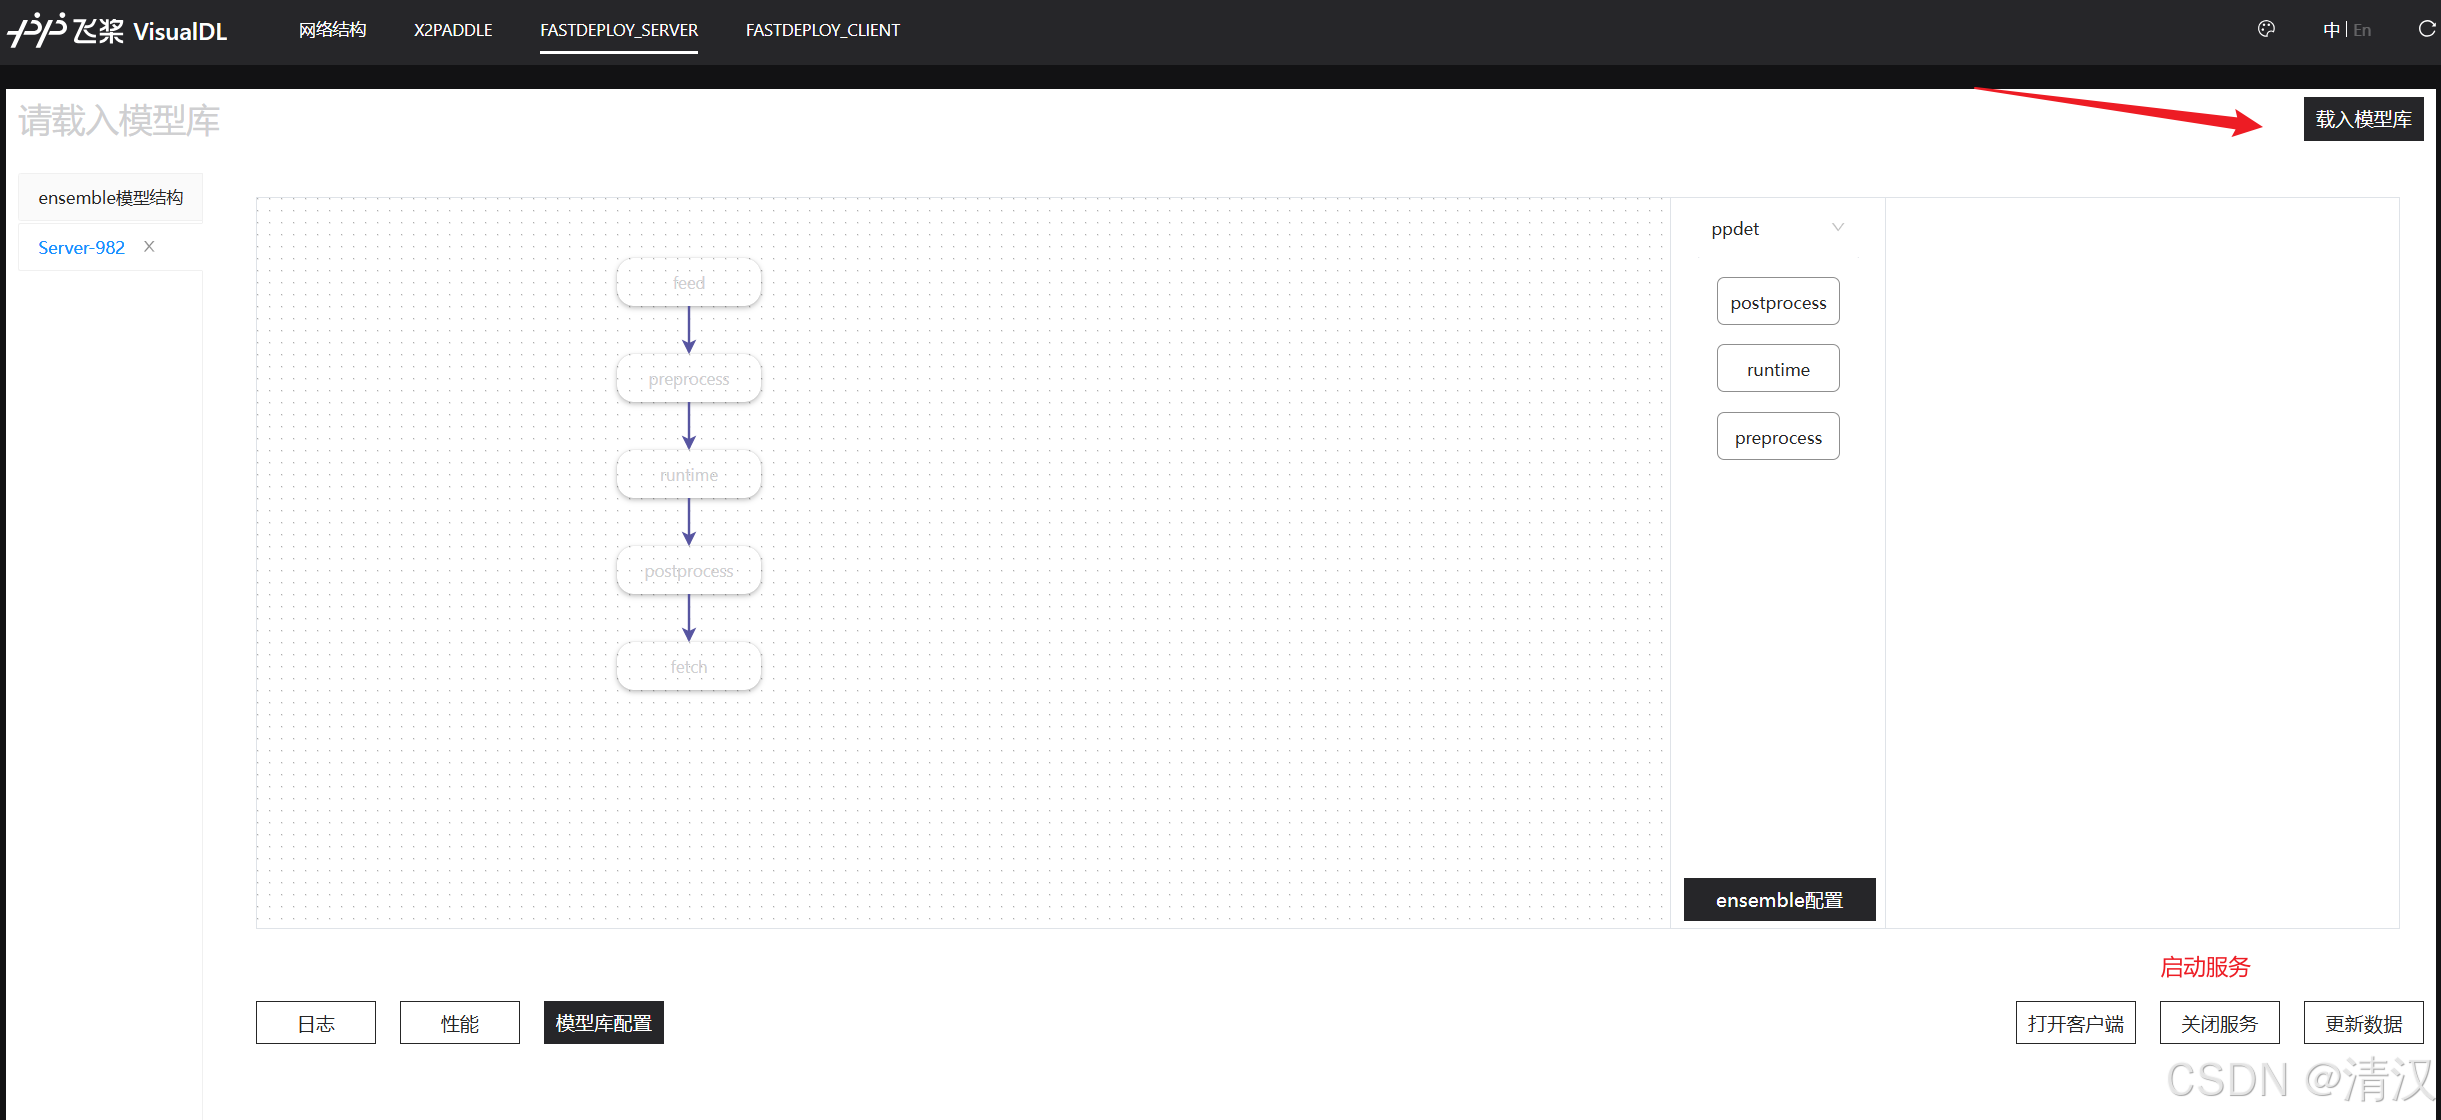Open the theme palette icon
This screenshot has height=1120, width=2441.
(2266, 29)
